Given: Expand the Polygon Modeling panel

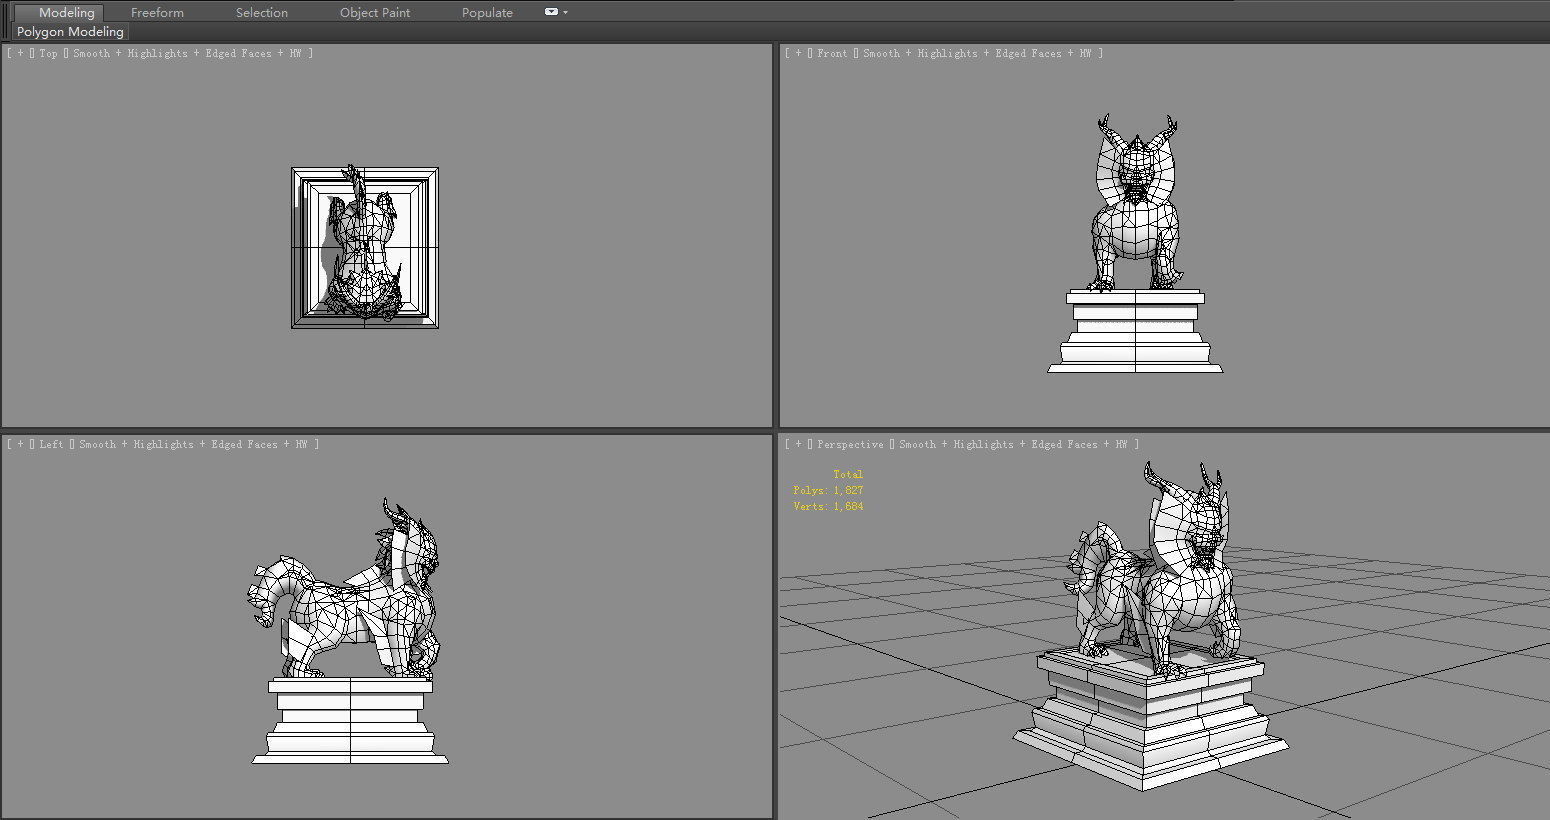Looking at the screenshot, I should coord(70,32).
